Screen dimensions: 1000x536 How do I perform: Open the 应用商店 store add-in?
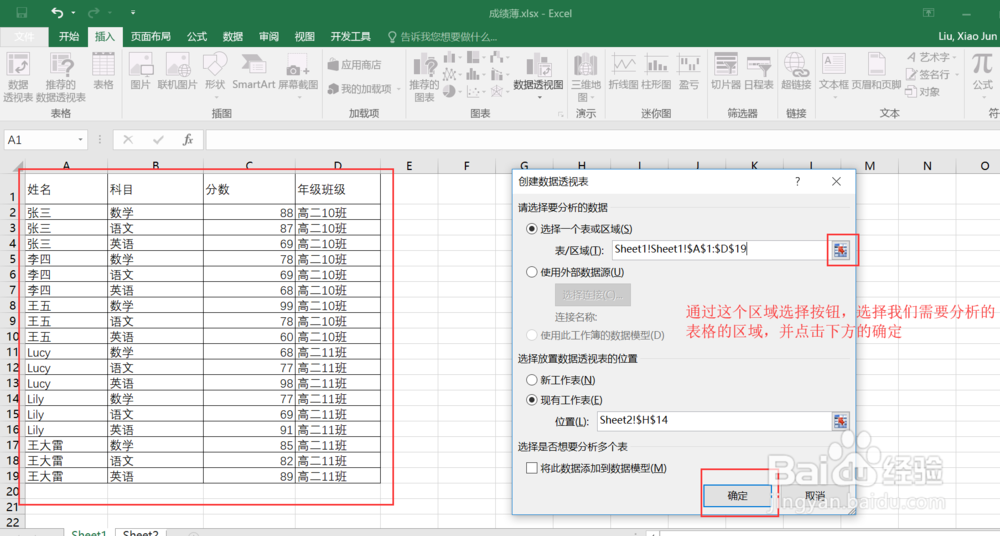pos(355,64)
